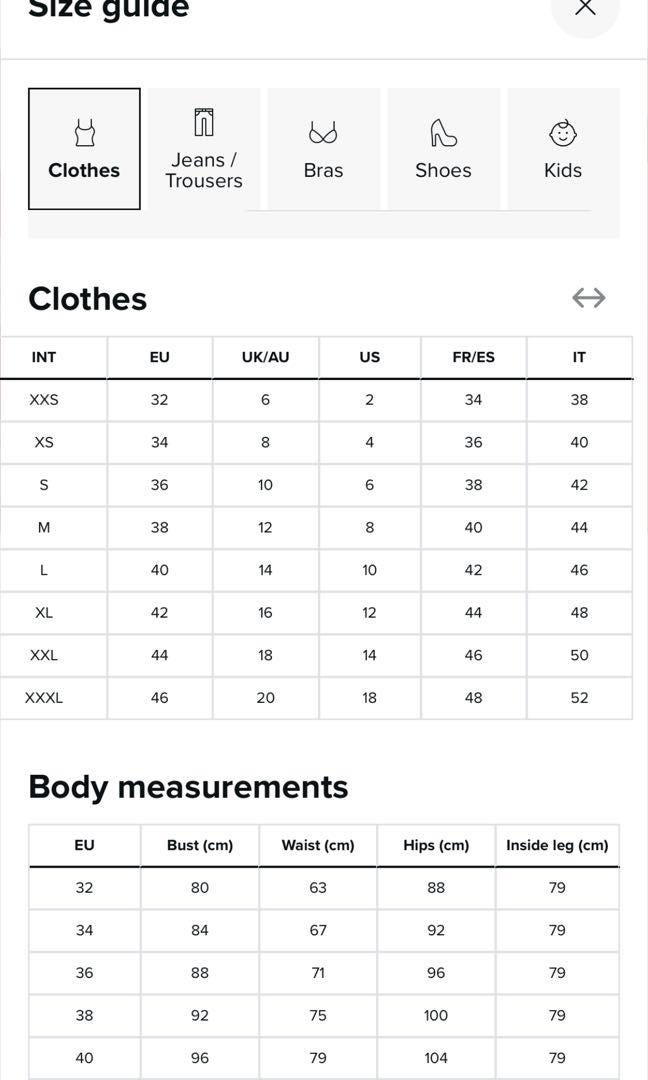The image size is (648, 1080).
Task: Select the Bras icon
Action: click(x=323, y=132)
